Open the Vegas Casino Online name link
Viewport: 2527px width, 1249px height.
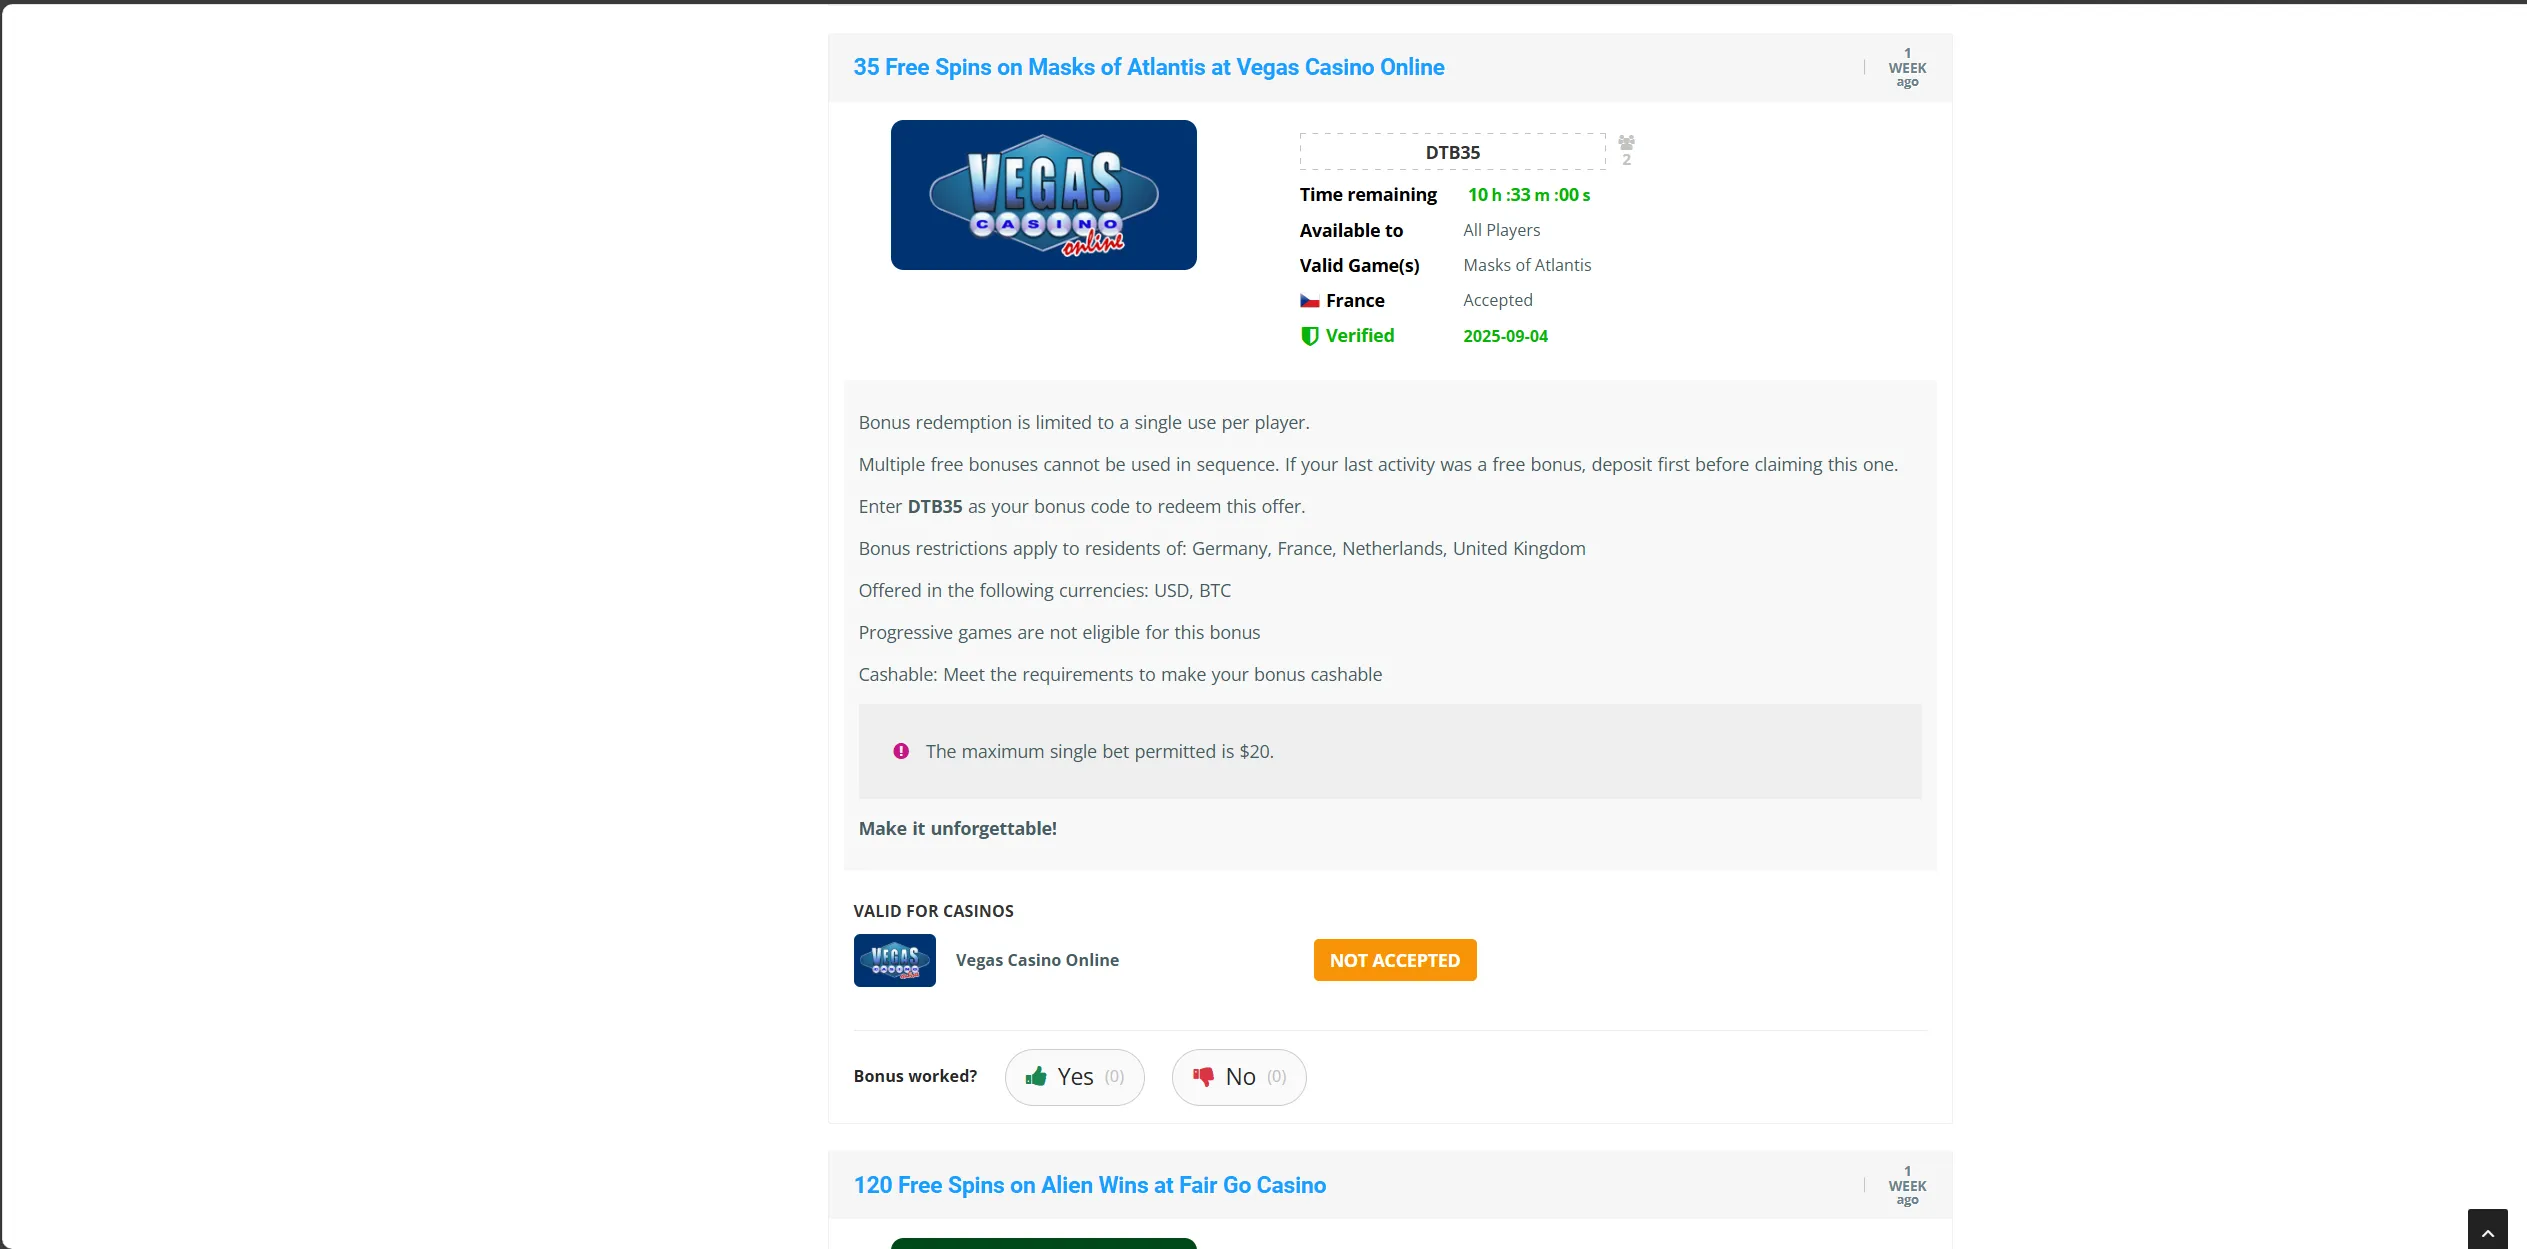coord(1037,960)
